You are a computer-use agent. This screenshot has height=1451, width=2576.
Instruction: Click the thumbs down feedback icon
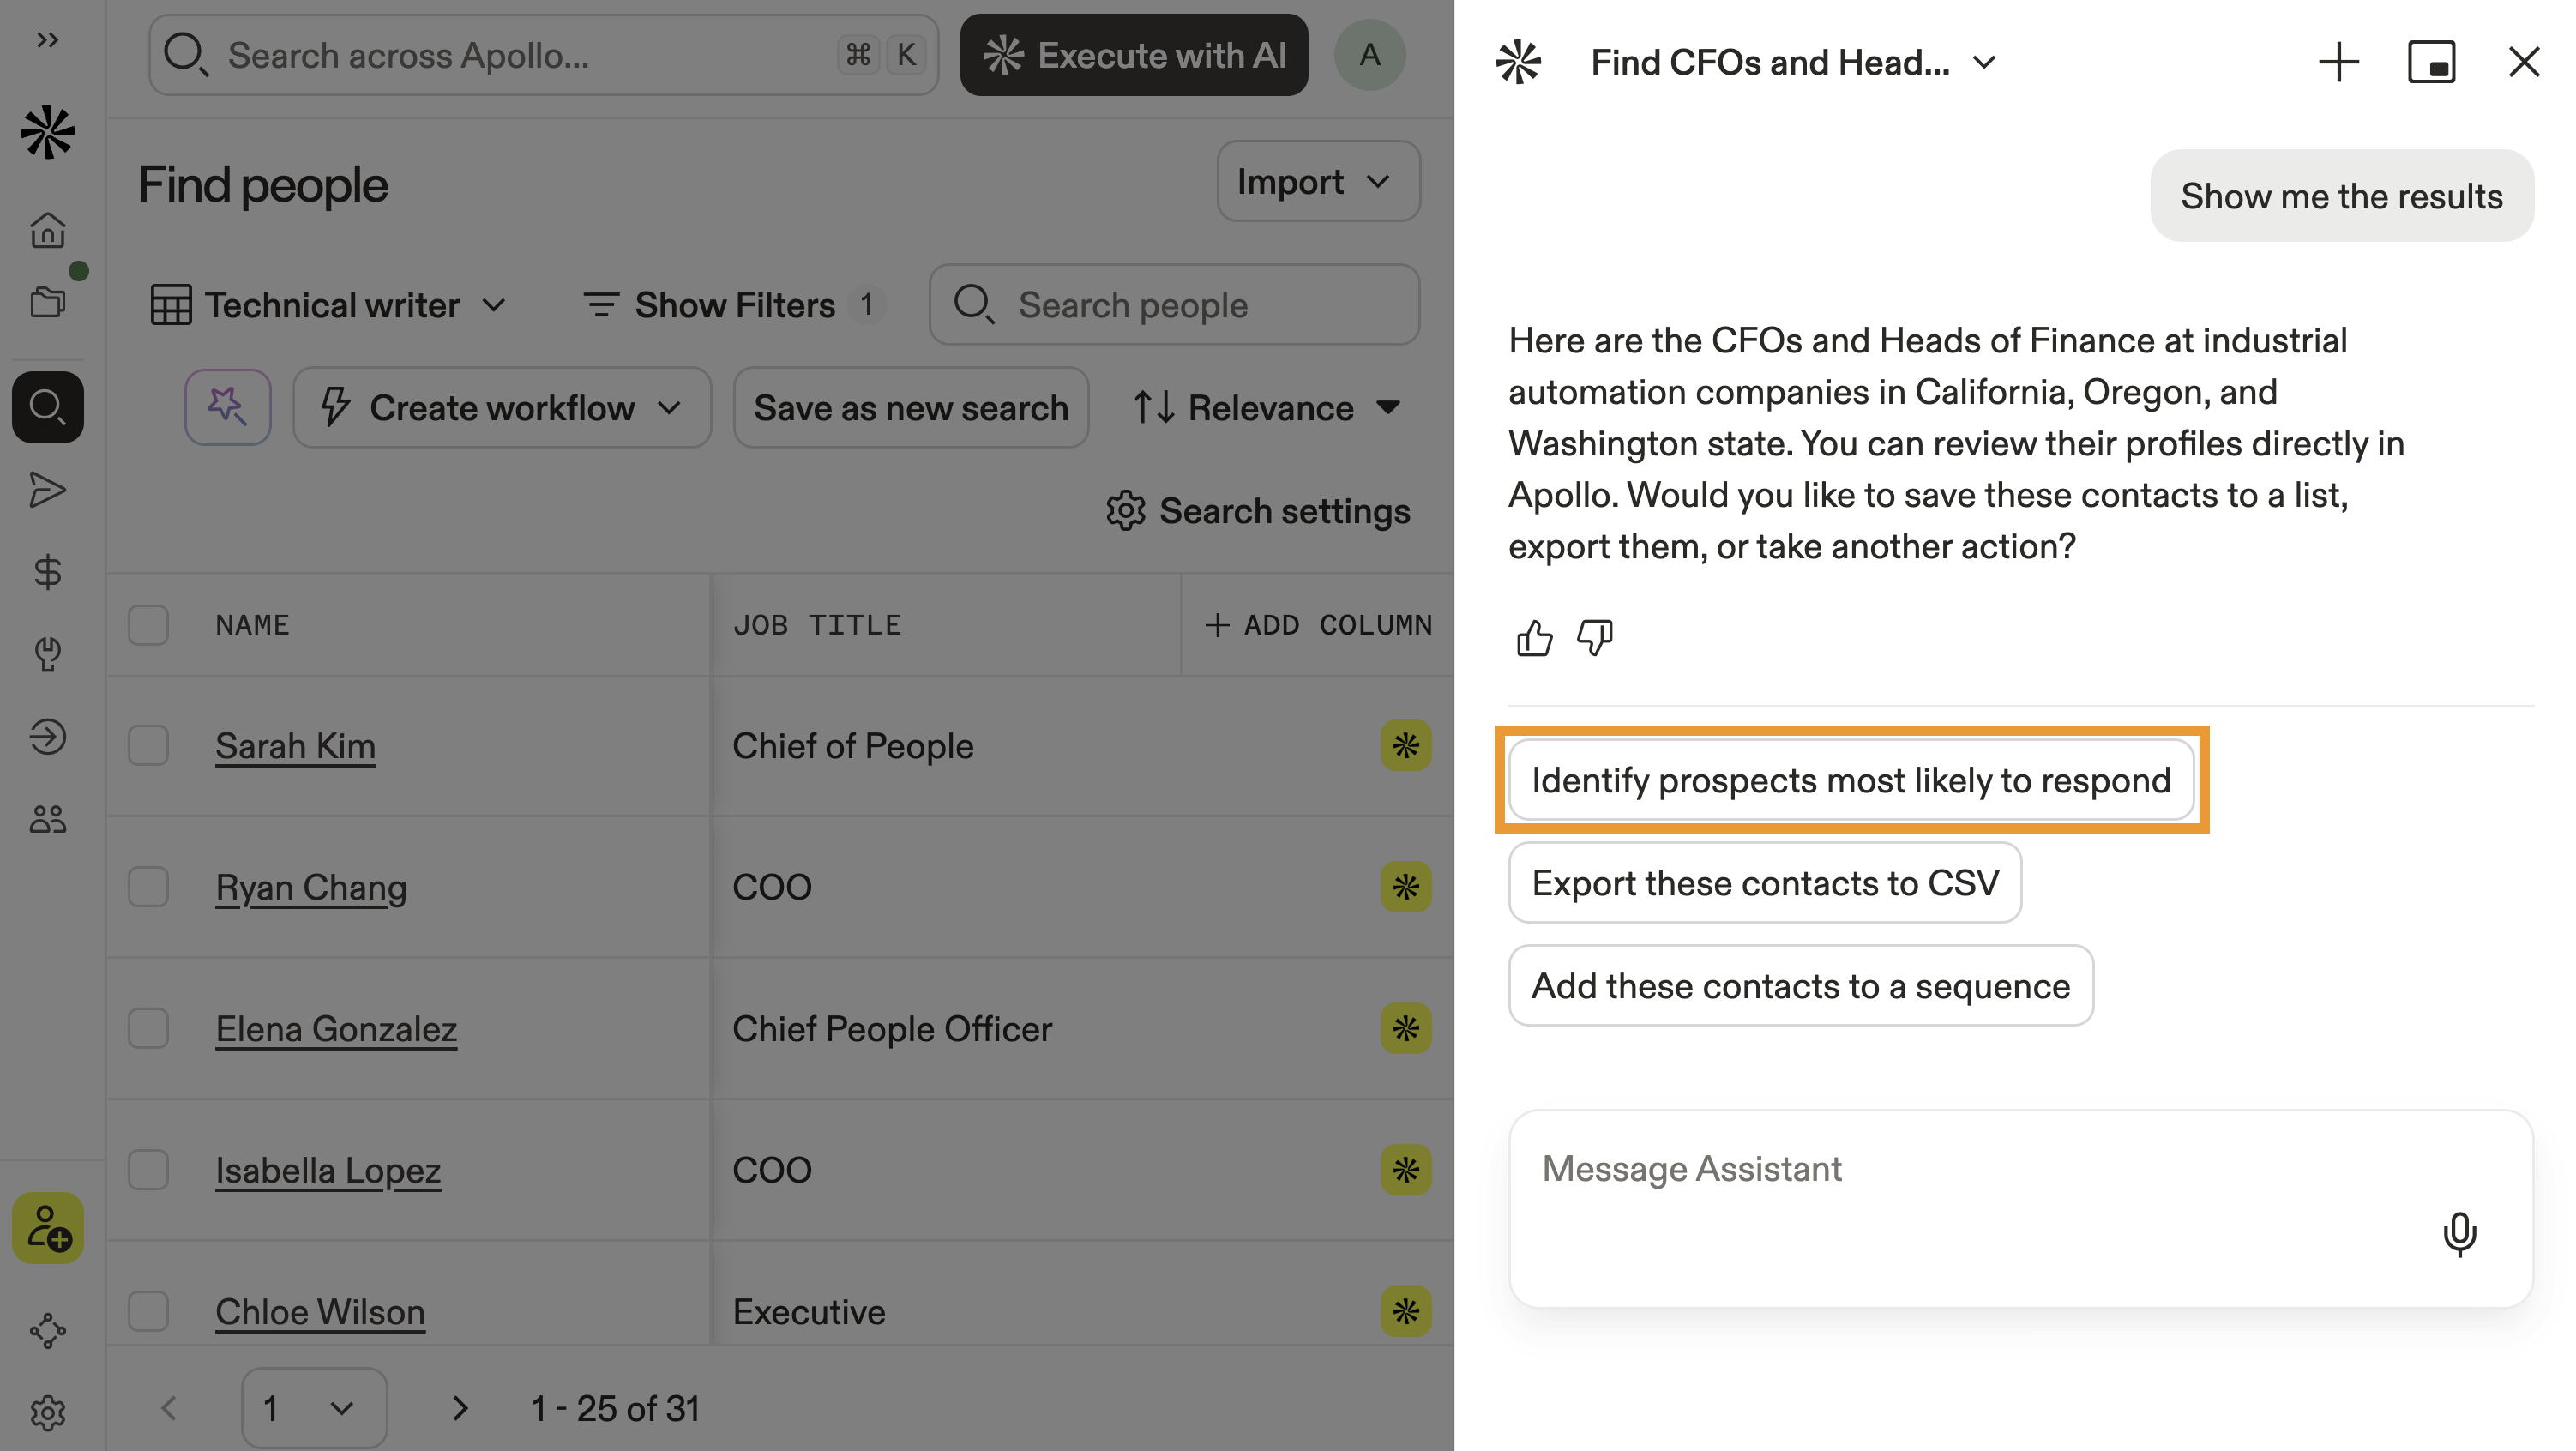(x=1595, y=637)
